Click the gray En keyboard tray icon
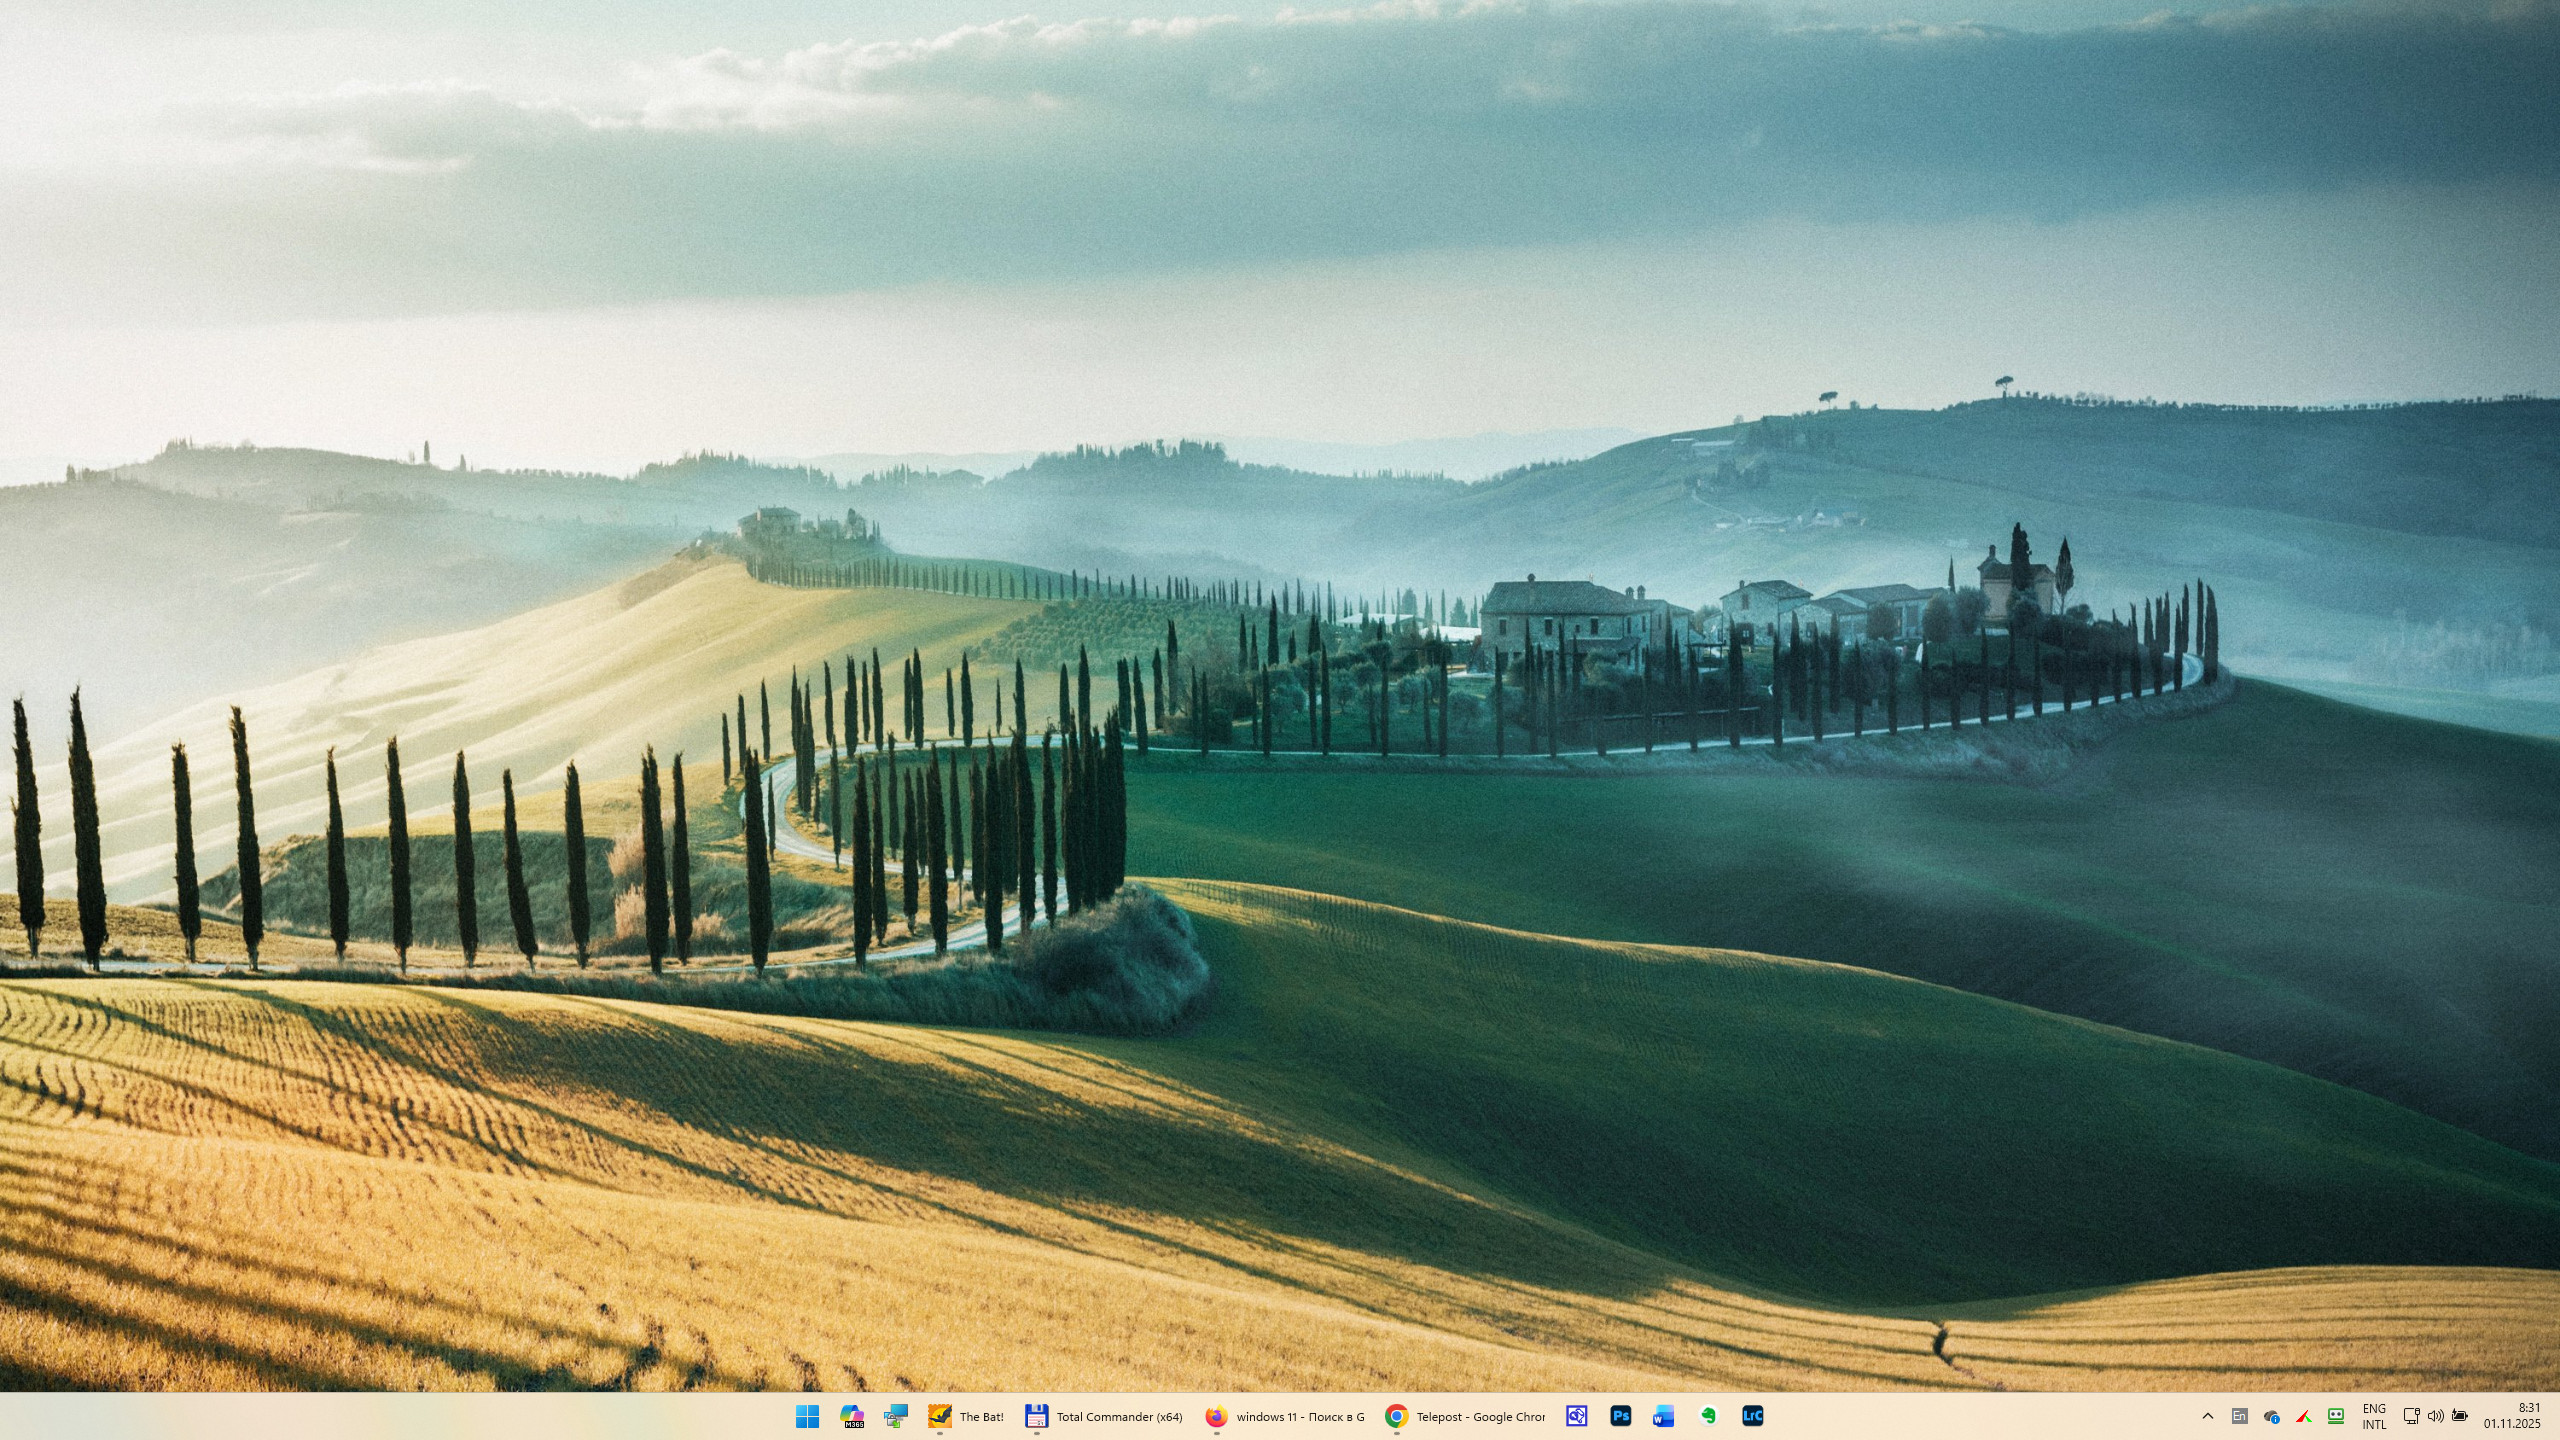The width and height of the screenshot is (2560, 1440). pyautogui.click(x=2240, y=1416)
